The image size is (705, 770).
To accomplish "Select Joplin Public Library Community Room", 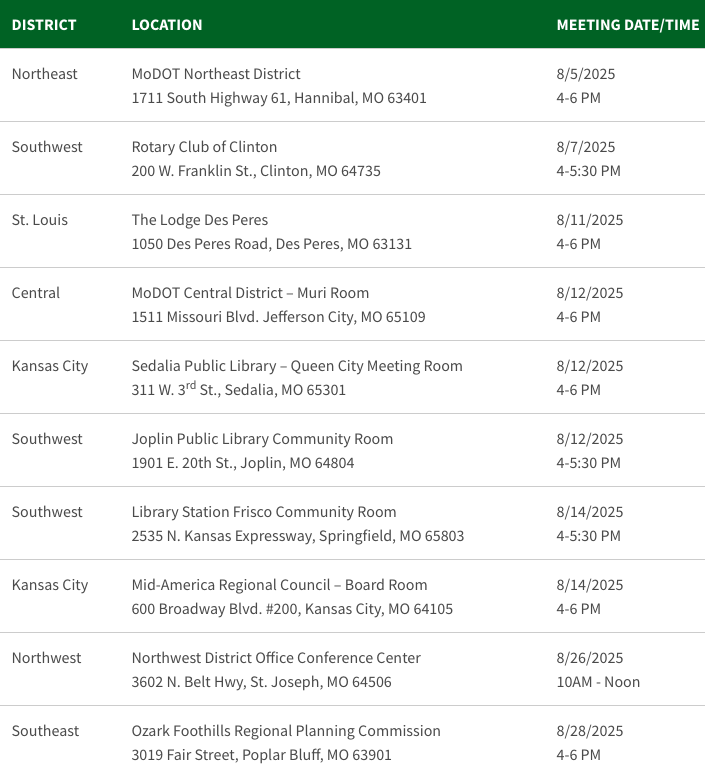I will pos(262,439).
